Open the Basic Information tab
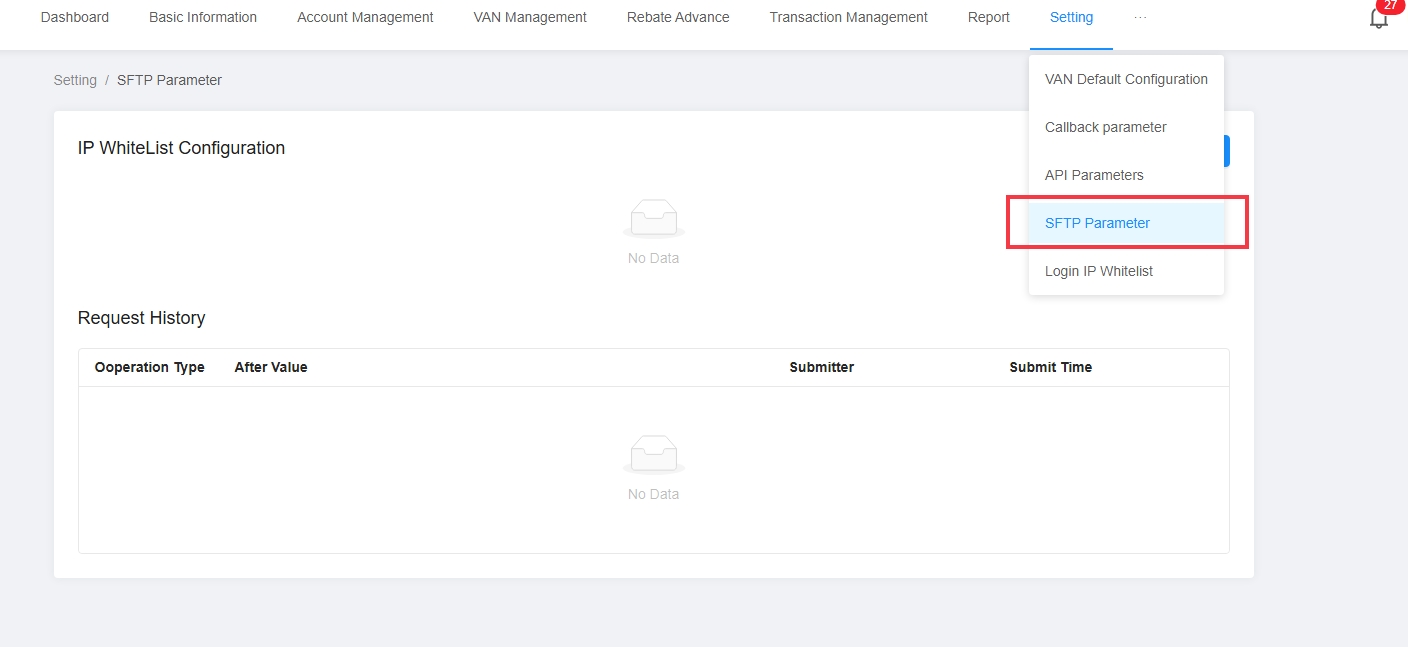The width and height of the screenshot is (1408, 647). (x=203, y=17)
